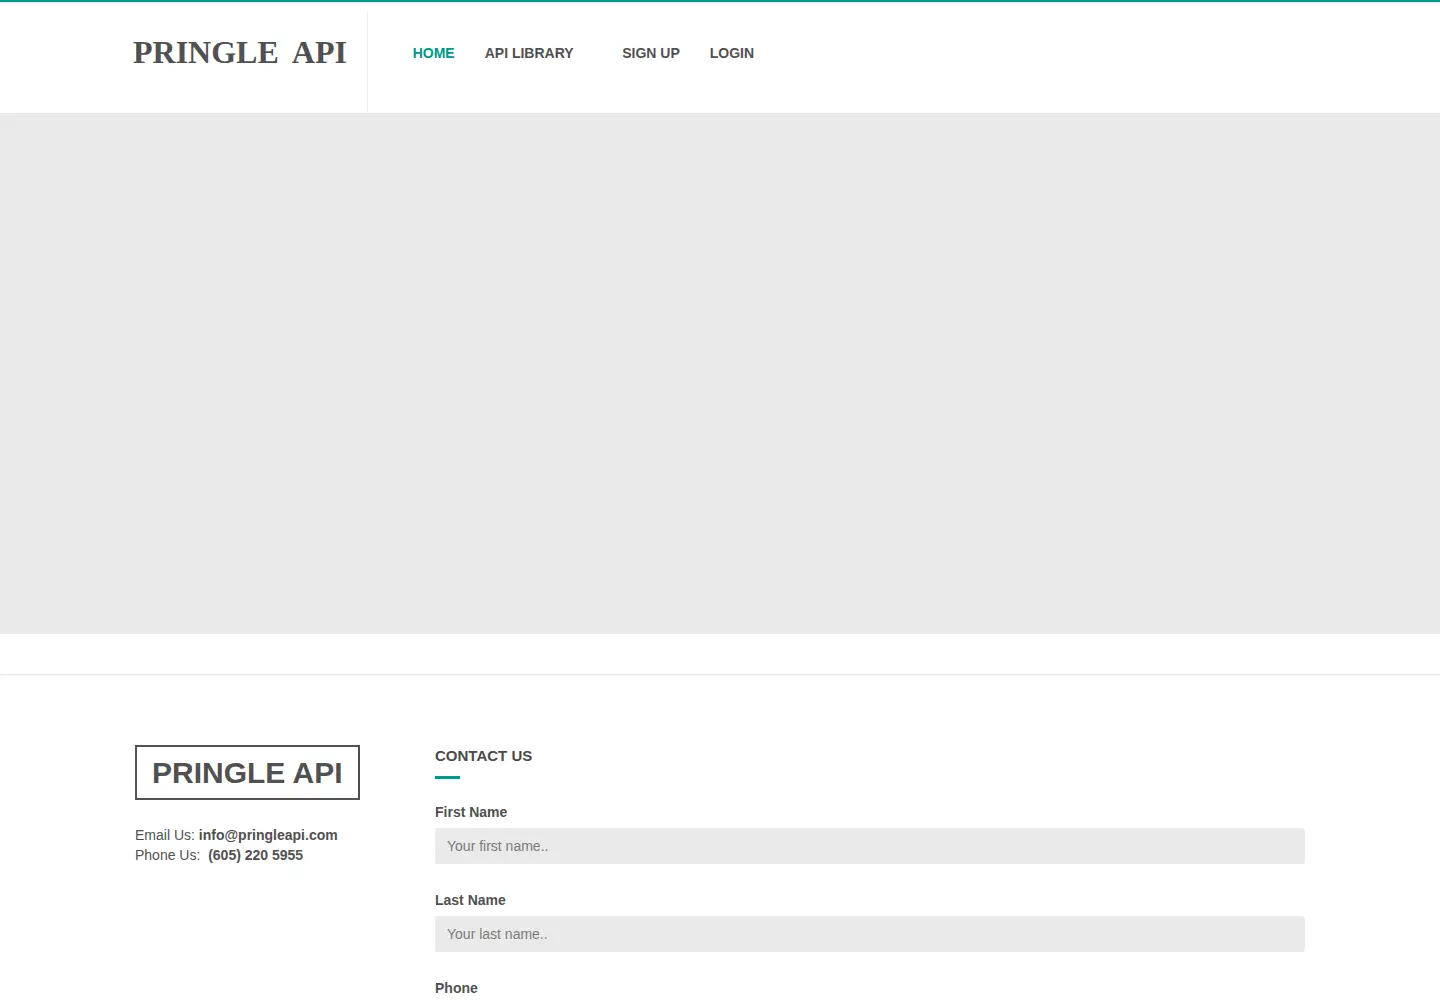Open the API LIBRARY menu
The image size is (1440, 1000).
coord(529,53)
